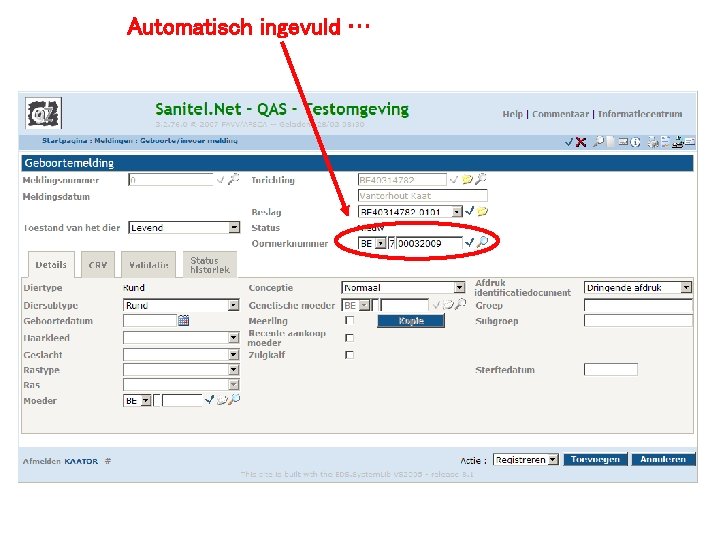Viewport: 720px width, 540px height.
Task: Open the folder icon next to Beslag
Action: tap(482, 211)
